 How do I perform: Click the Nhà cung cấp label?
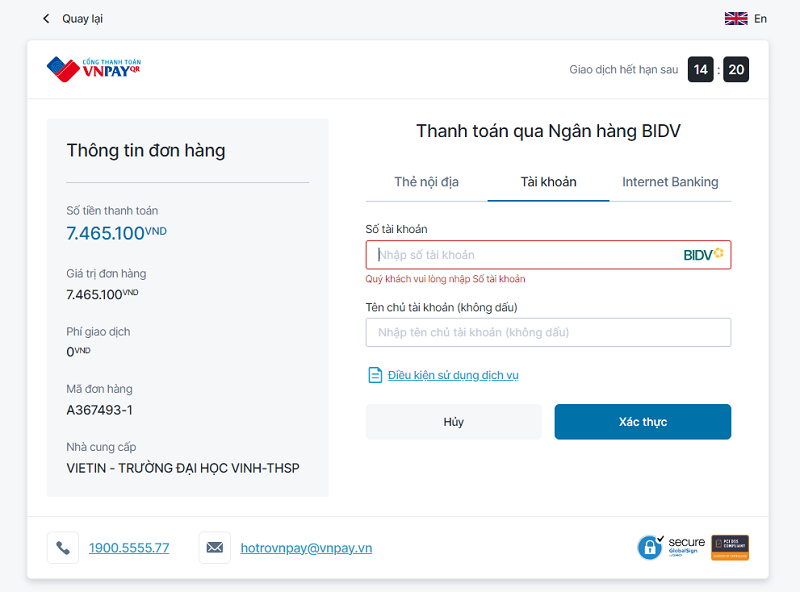(x=101, y=447)
